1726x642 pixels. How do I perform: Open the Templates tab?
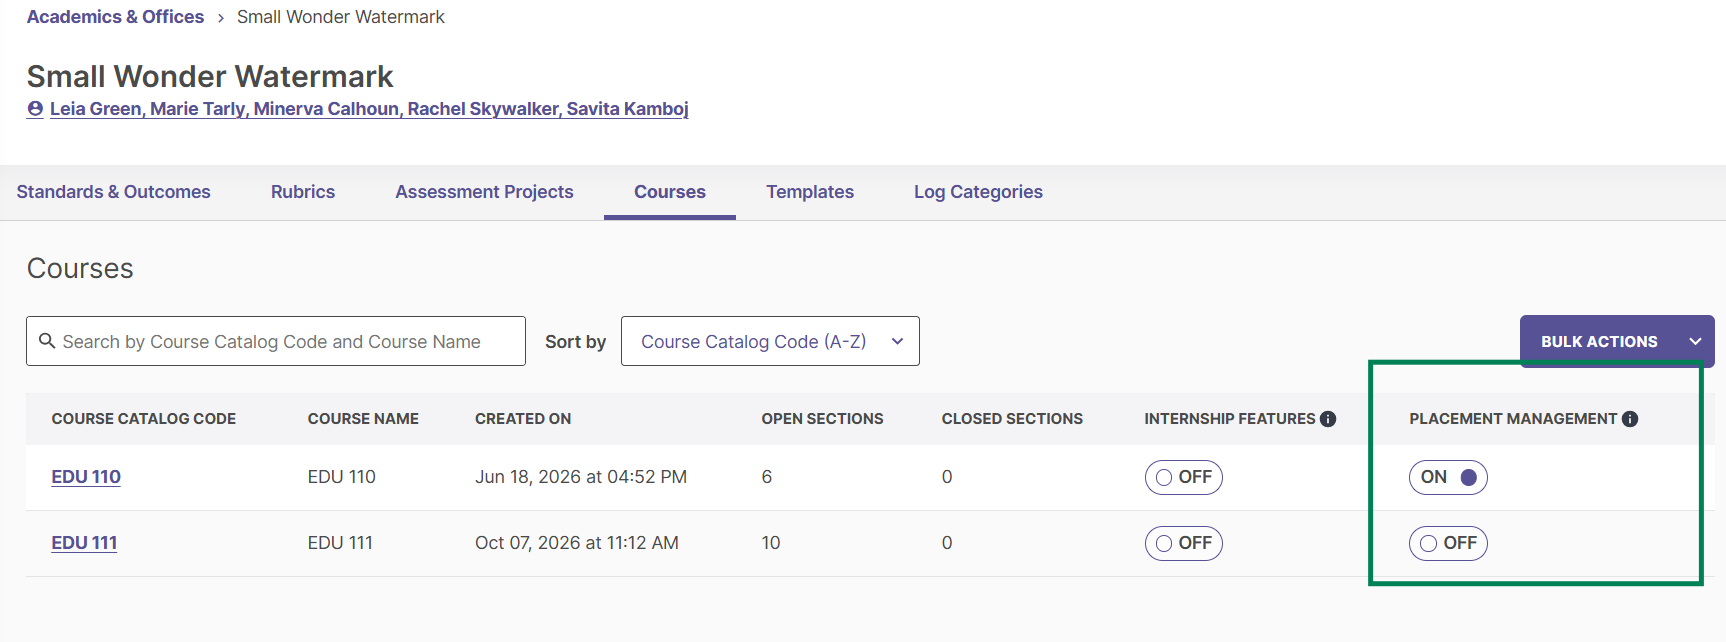pyautogui.click(x=810, y=192)
